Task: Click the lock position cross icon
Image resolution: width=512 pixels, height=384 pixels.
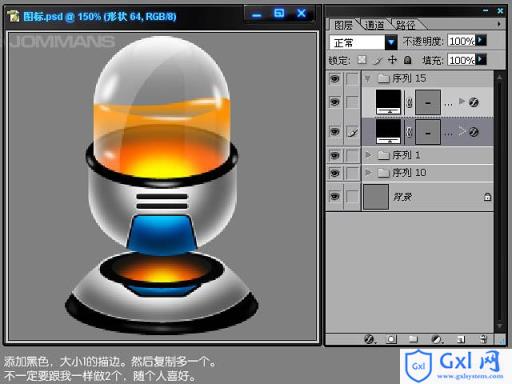Action: click(392, 60)
